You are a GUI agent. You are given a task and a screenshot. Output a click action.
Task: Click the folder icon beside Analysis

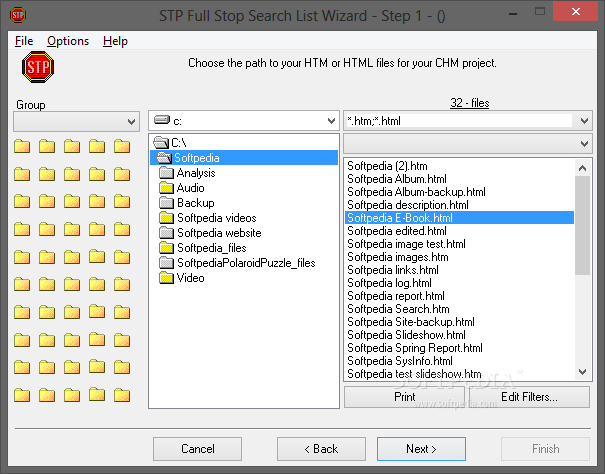click(x=166, y=173)
